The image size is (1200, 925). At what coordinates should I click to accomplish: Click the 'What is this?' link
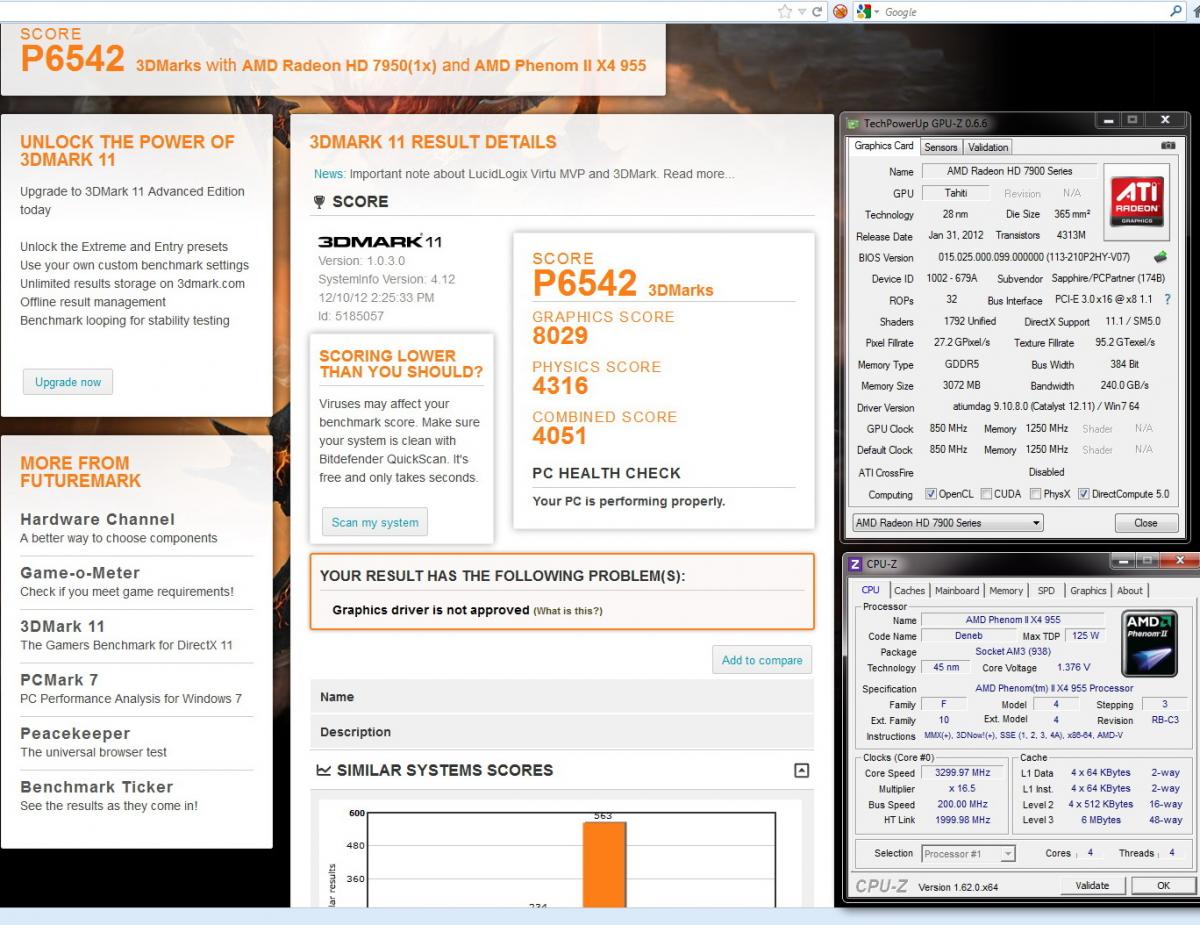(568, 611)
